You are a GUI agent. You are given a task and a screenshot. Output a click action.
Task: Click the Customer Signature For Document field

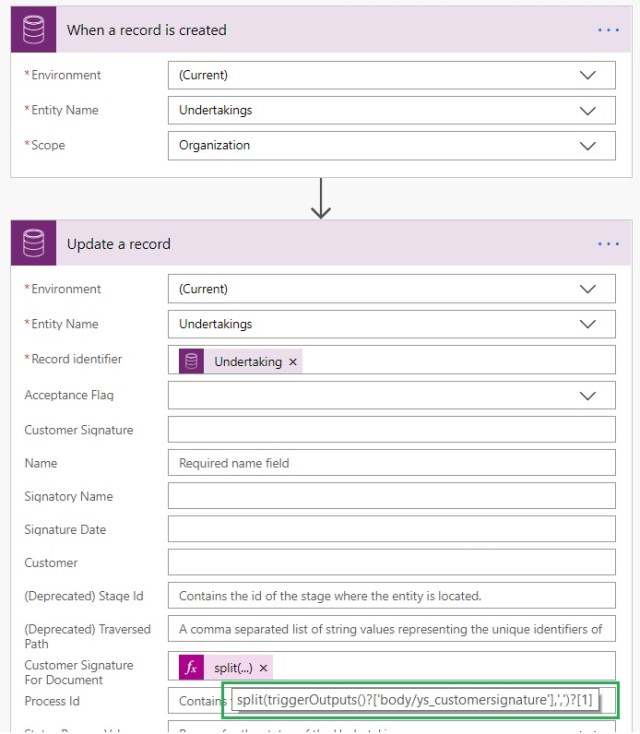(391, 666)
